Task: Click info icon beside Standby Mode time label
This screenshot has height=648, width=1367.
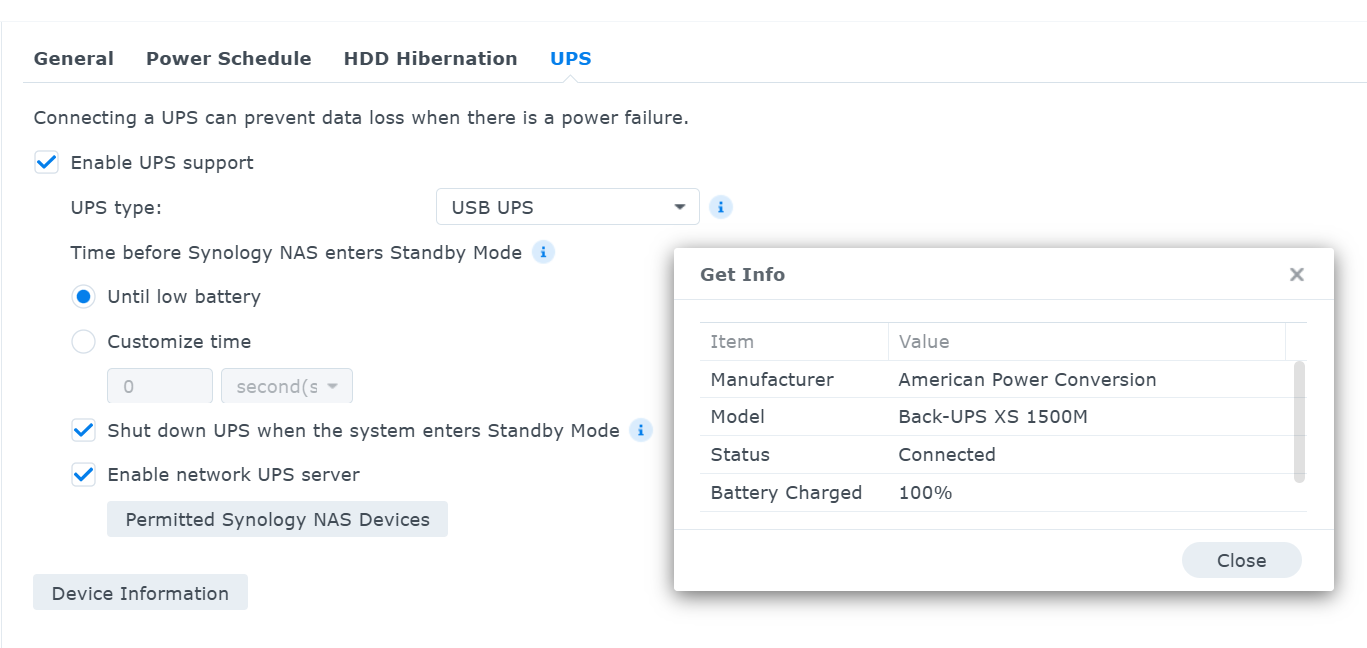Action: (543, 252)
